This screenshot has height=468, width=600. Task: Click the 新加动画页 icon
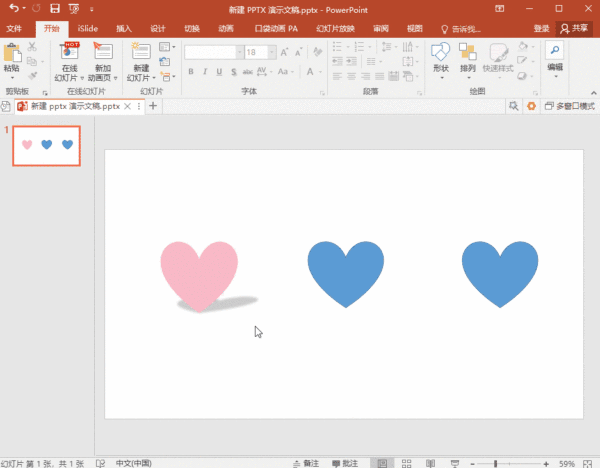coord(103,52)
